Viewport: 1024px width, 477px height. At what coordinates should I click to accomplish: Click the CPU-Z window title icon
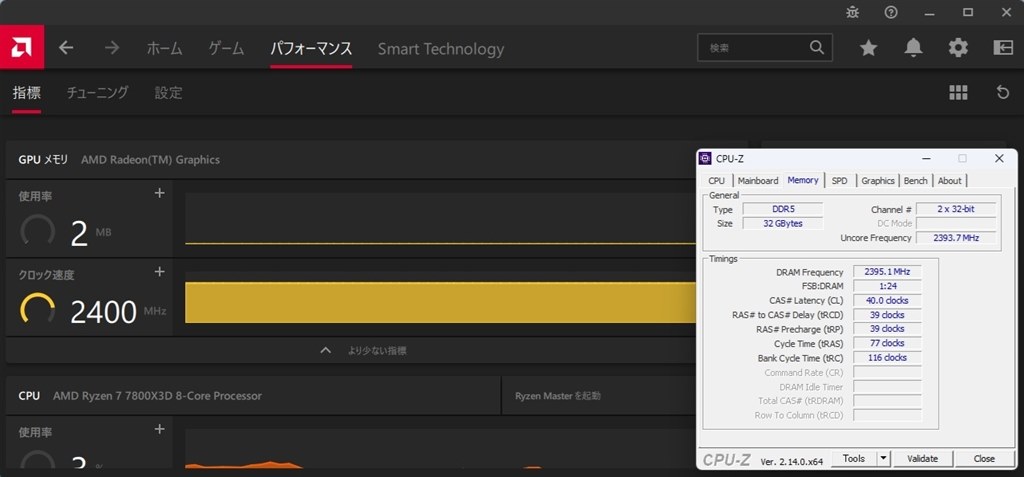(x=705, y=158)
